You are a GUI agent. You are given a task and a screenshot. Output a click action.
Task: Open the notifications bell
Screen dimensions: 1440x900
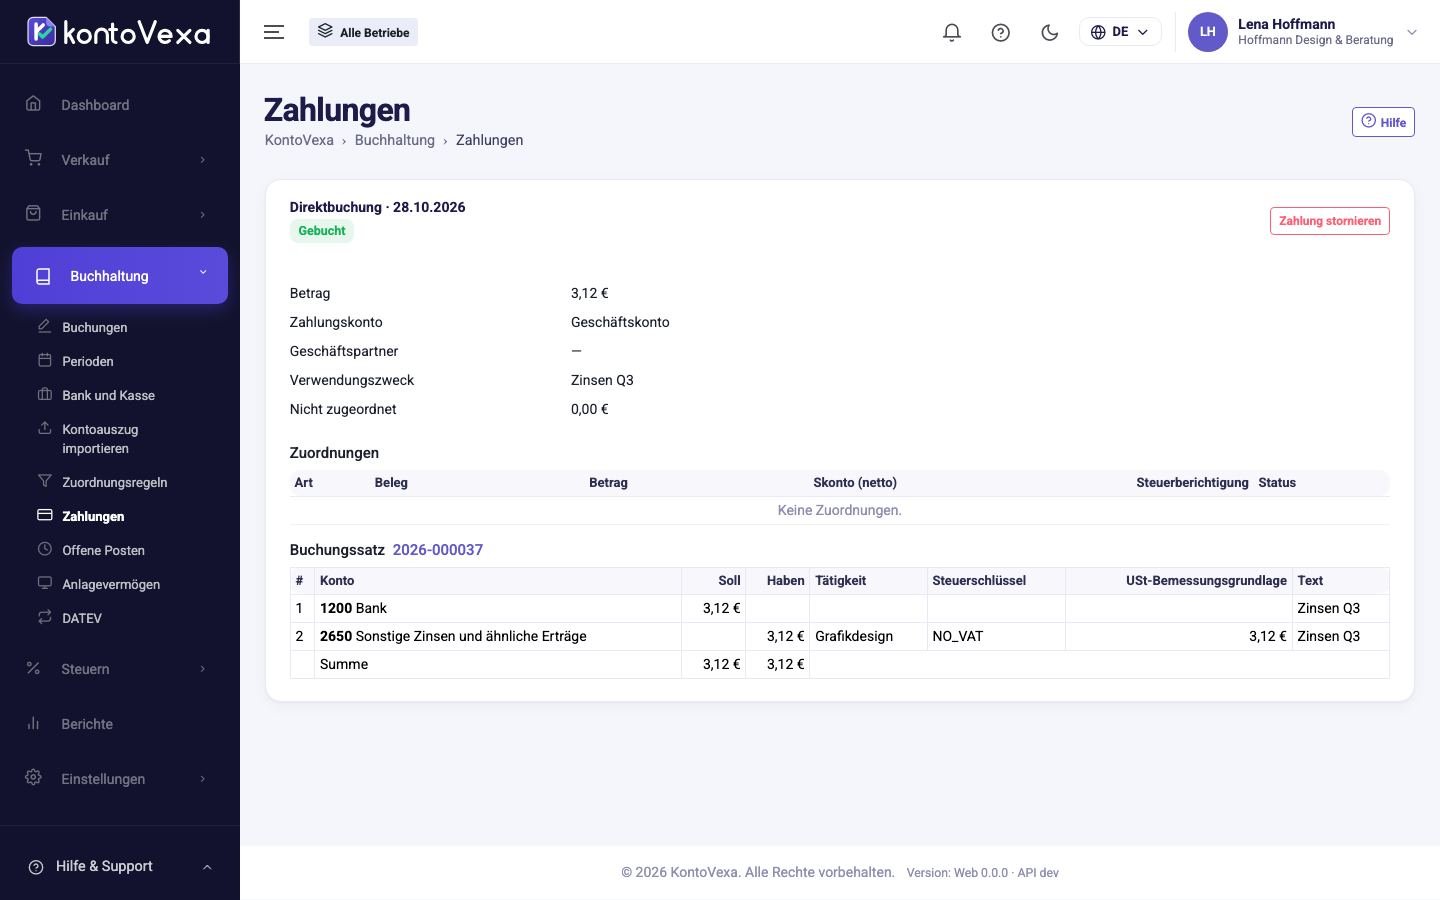point(952,32)
